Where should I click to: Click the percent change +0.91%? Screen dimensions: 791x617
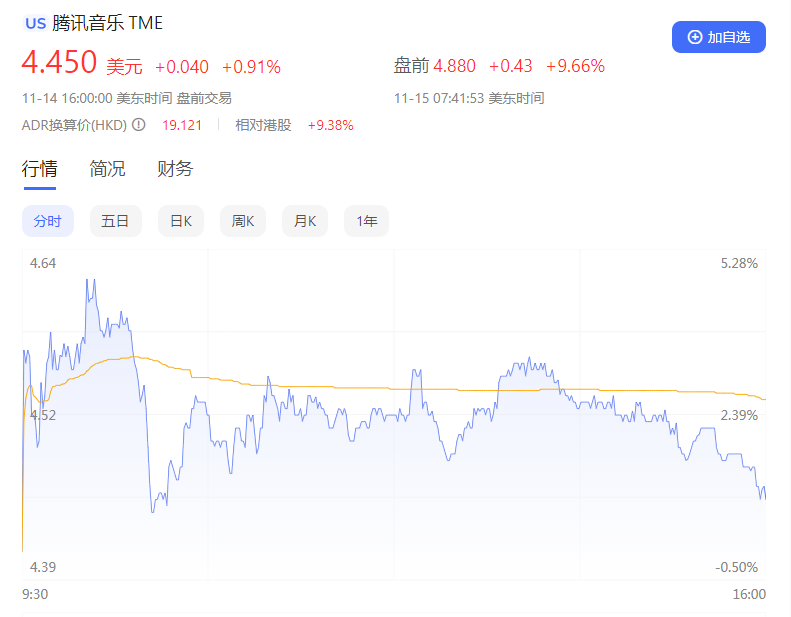[251, 67]
